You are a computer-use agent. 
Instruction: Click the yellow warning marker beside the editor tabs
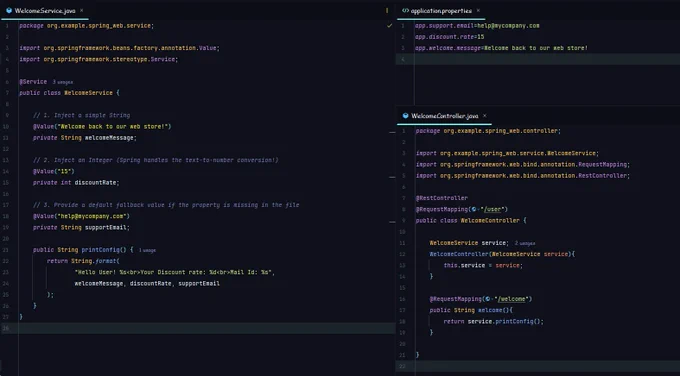387,10
